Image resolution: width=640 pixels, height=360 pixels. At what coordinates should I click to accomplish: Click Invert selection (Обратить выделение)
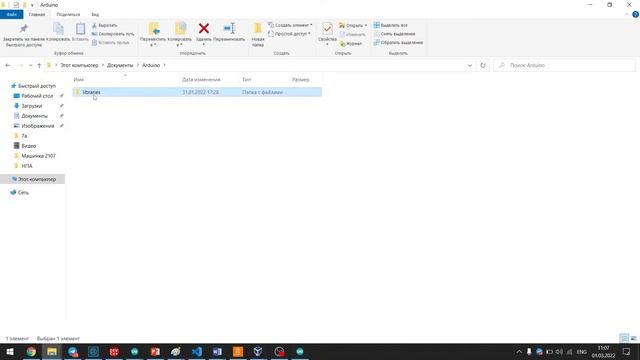coord(398,42)
